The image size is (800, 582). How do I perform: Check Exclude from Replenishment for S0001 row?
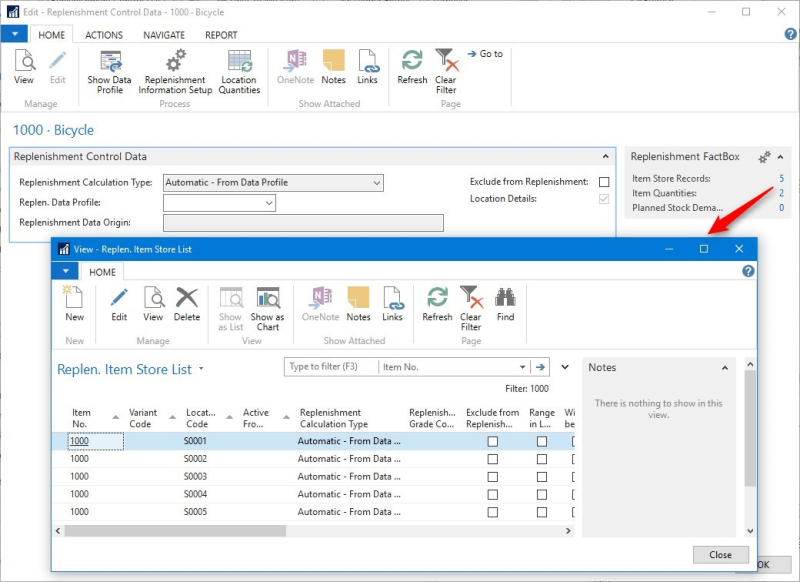click(492, 441)
